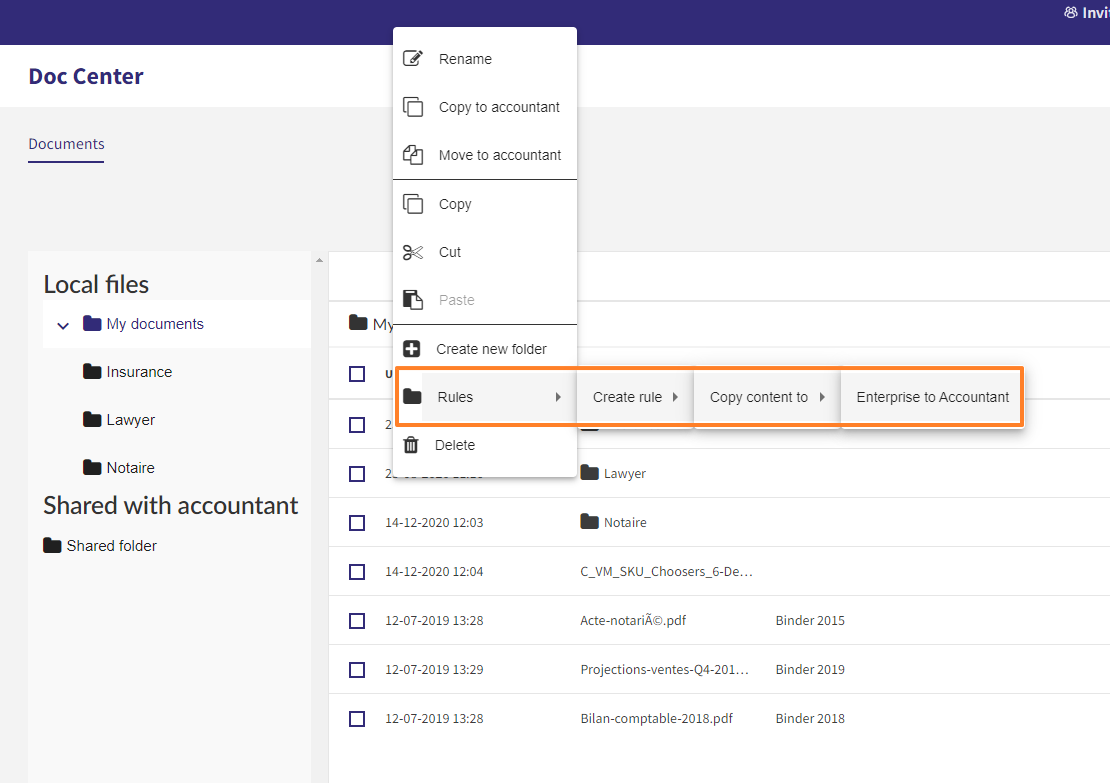
Task: Open the Insurance folder in tree
Action: click(139, 372)
